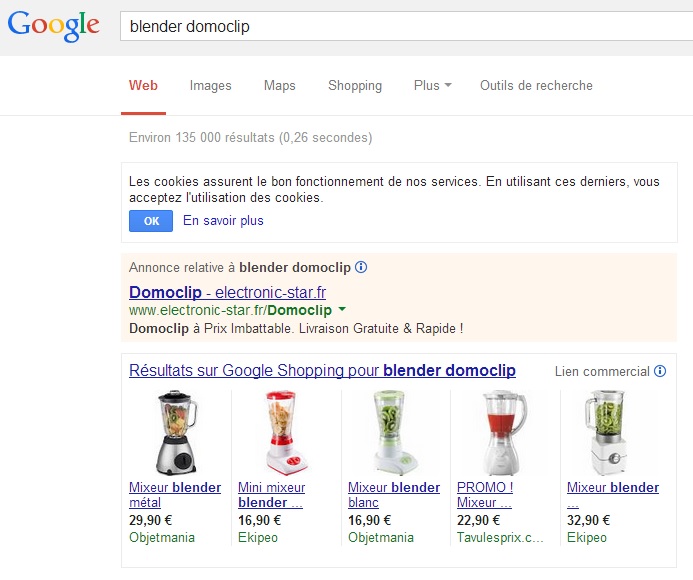Click the Google logo

(x=53, y=26)
